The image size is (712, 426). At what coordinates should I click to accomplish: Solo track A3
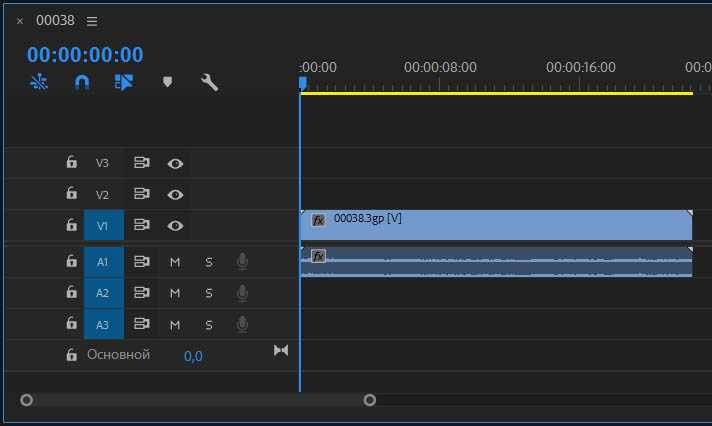click(209, 325)
